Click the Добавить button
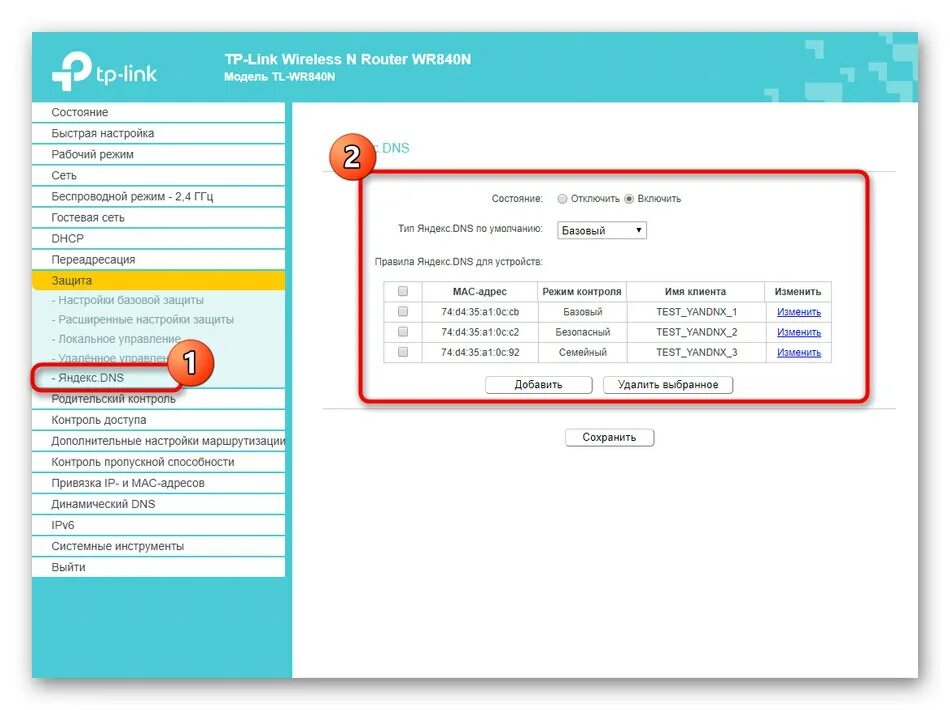The width and height of the screenshot is (950, 710). [x=539, y=385]
